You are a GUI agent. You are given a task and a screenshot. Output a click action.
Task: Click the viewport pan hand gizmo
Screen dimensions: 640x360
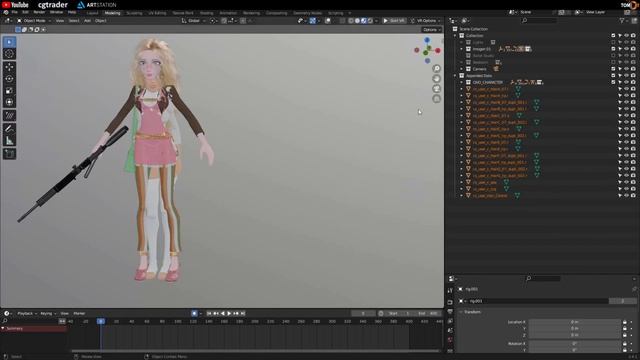(x=436, y=79)
